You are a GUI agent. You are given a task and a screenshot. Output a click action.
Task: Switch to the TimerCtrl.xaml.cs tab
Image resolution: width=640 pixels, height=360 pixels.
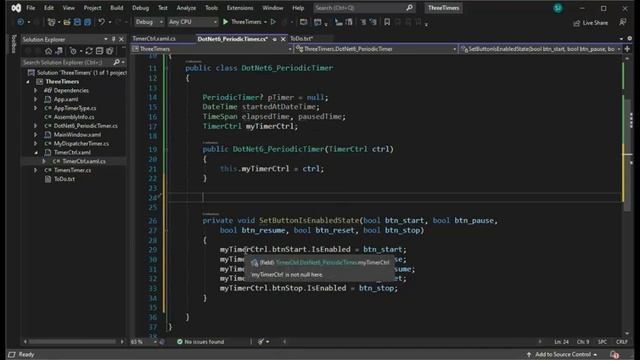pyautogui.click(x=154, y=39)
